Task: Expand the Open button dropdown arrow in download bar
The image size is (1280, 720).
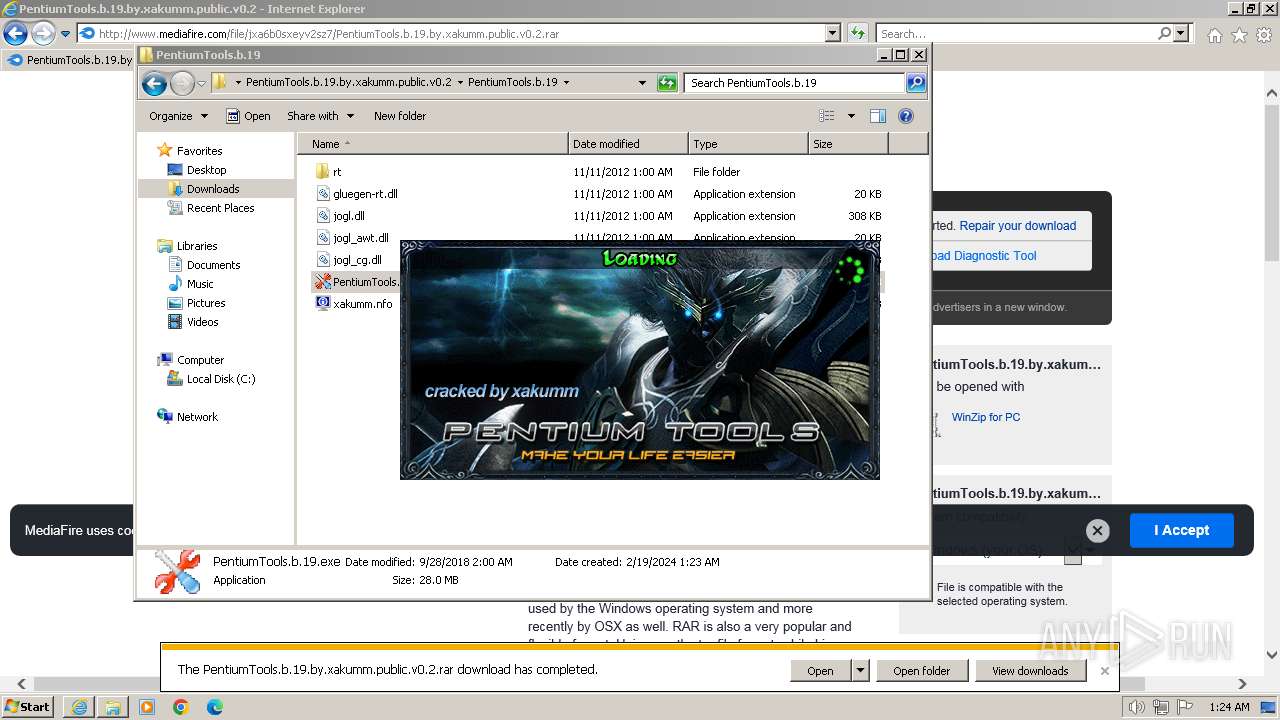Action: point(860,671)
